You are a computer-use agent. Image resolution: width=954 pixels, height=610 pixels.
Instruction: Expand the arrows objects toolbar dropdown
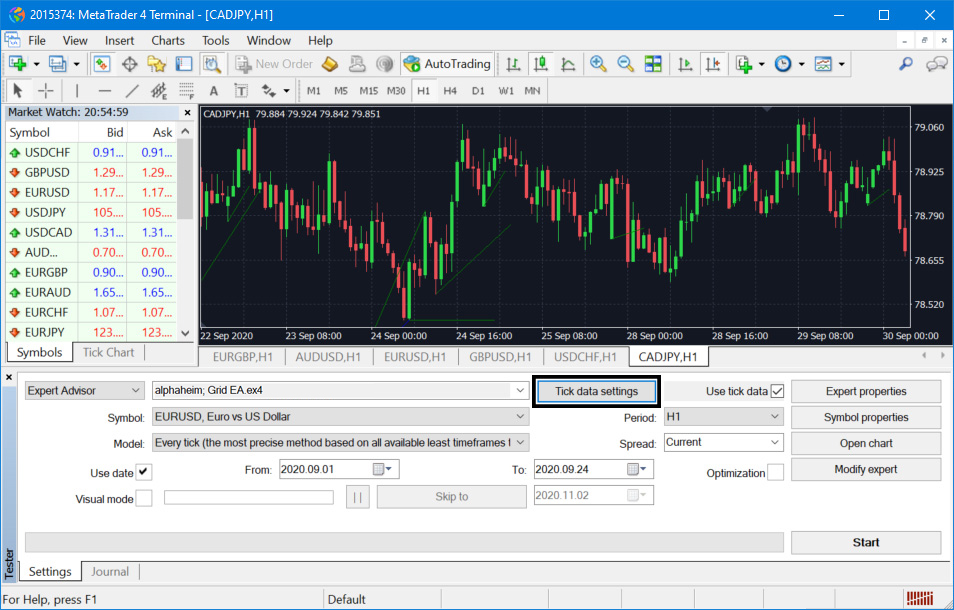[x=287, y=91]
